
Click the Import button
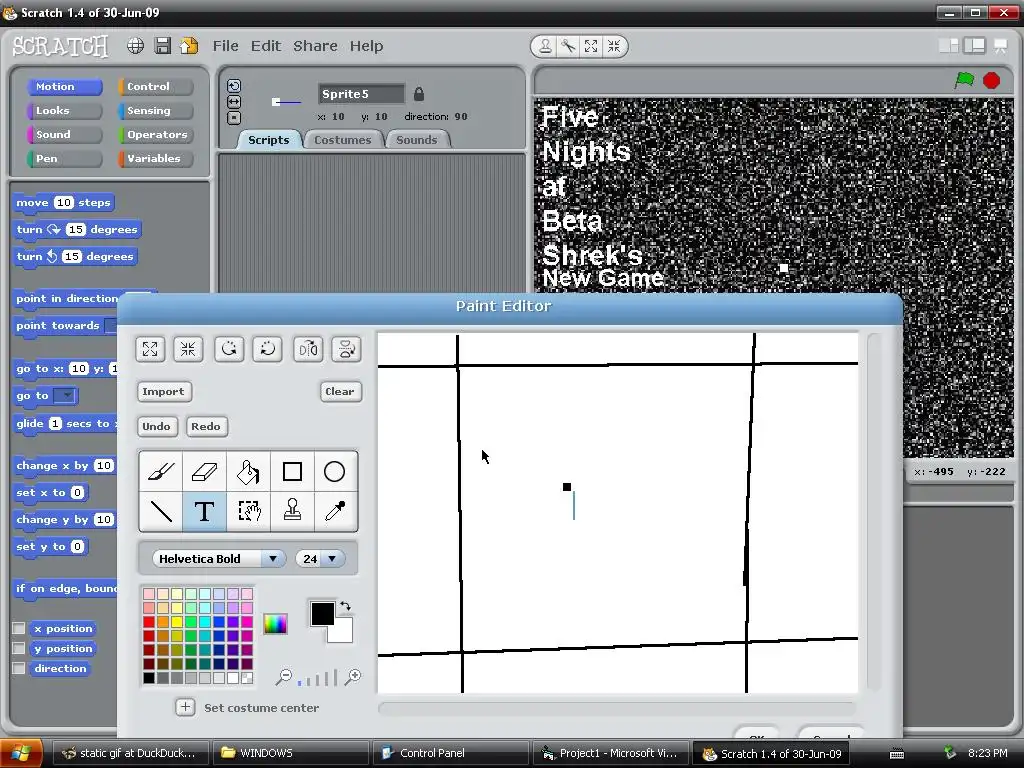tap(163, 391)
